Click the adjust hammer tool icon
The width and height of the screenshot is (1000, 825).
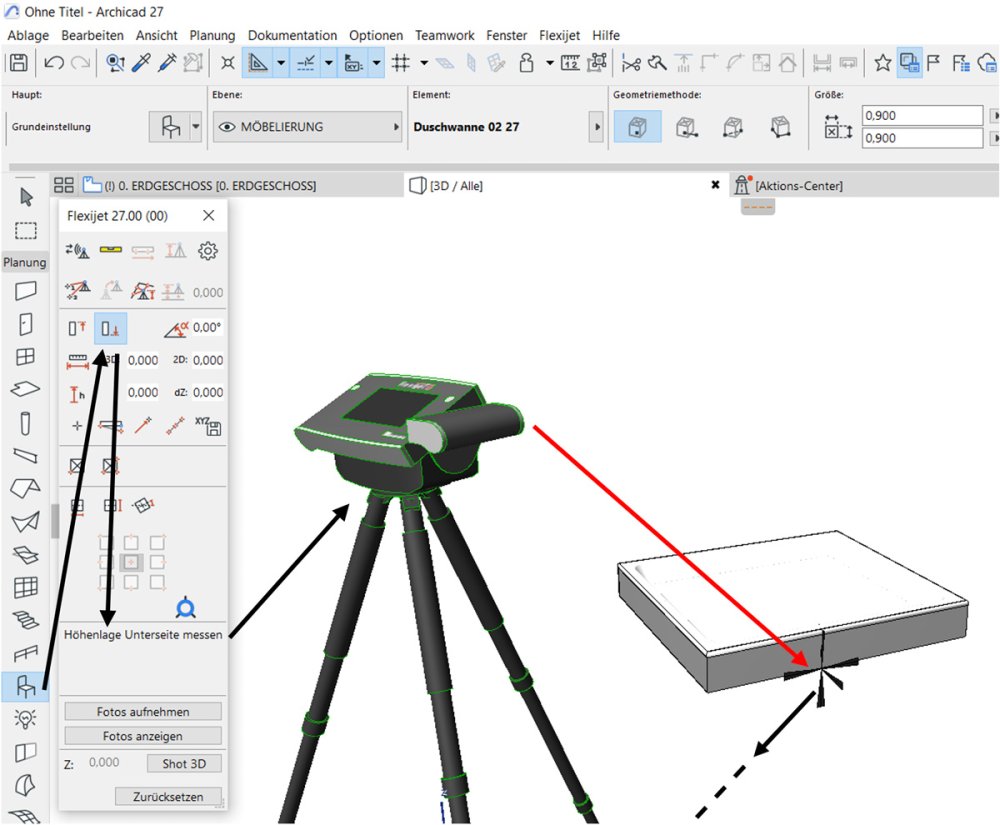click(657, 62)
